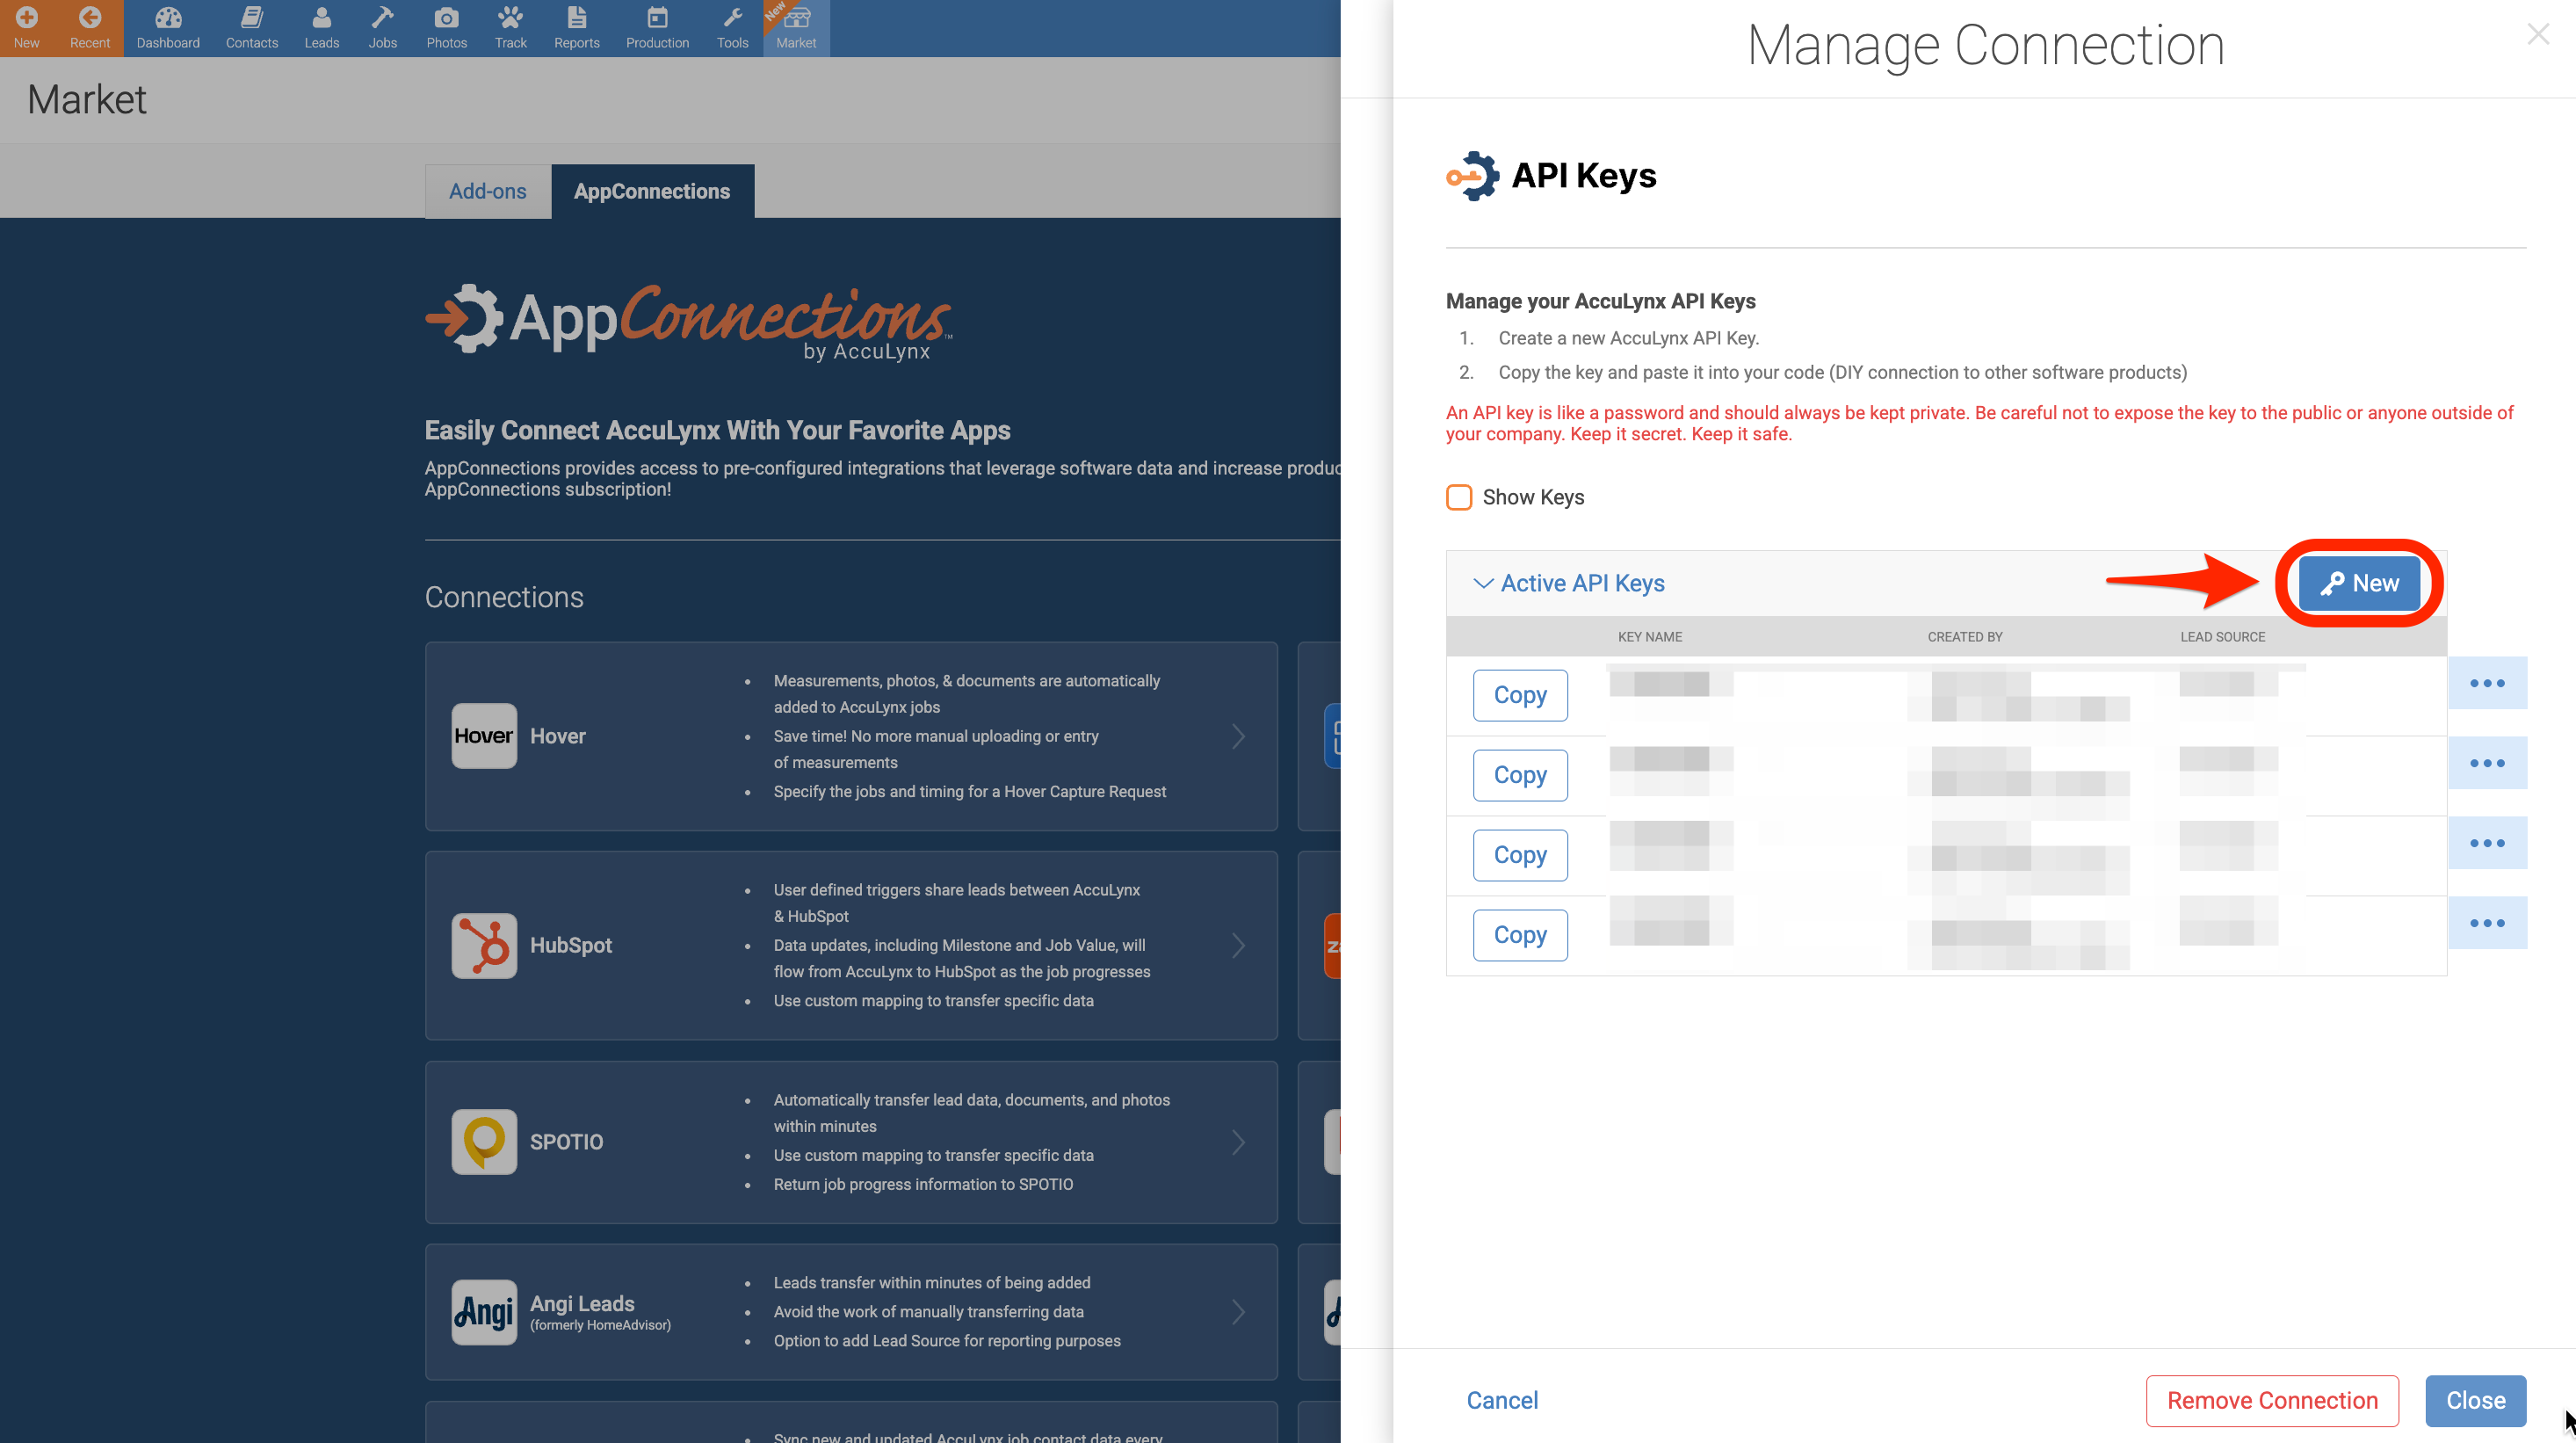Open the Tools wrench icon

coord(732,18)
